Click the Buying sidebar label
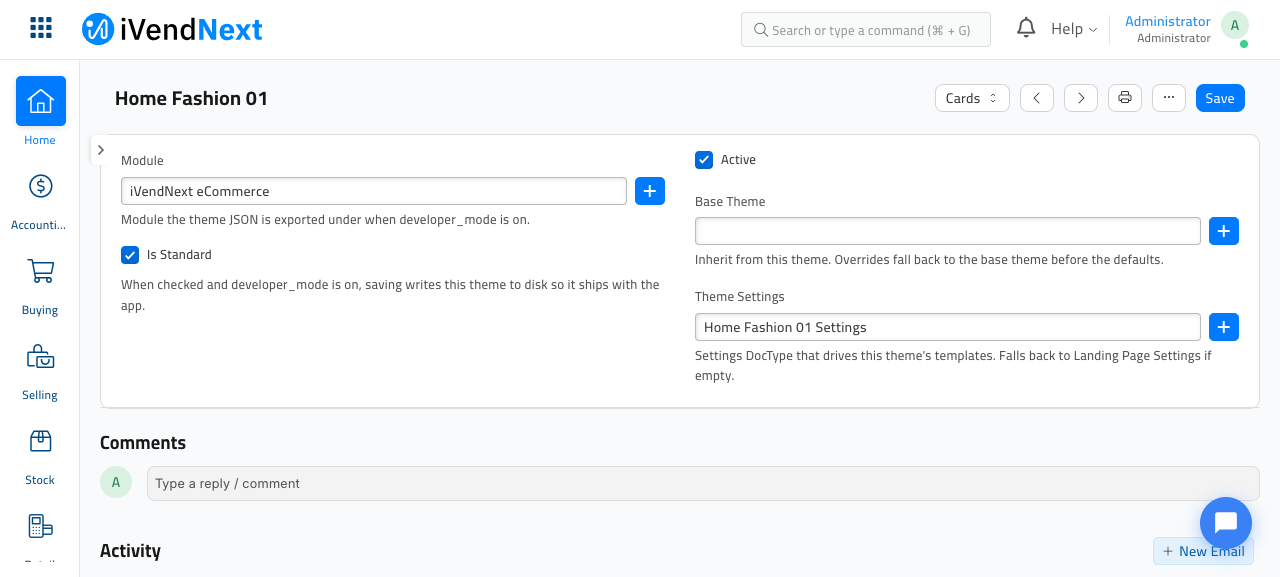This screenshot has width=1280, height=577. point(40,310)
